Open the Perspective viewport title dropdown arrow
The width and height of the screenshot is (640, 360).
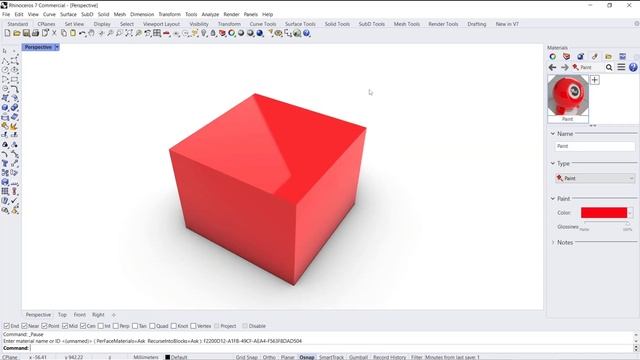pyautogui.click(x=57, y=47)
